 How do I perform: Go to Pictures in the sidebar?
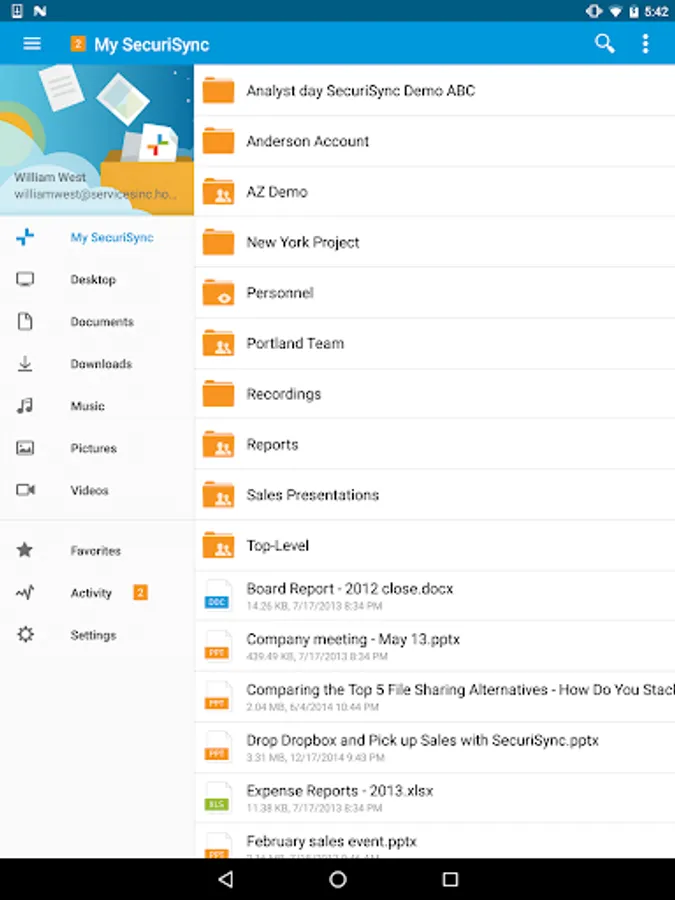click(97, 448)
